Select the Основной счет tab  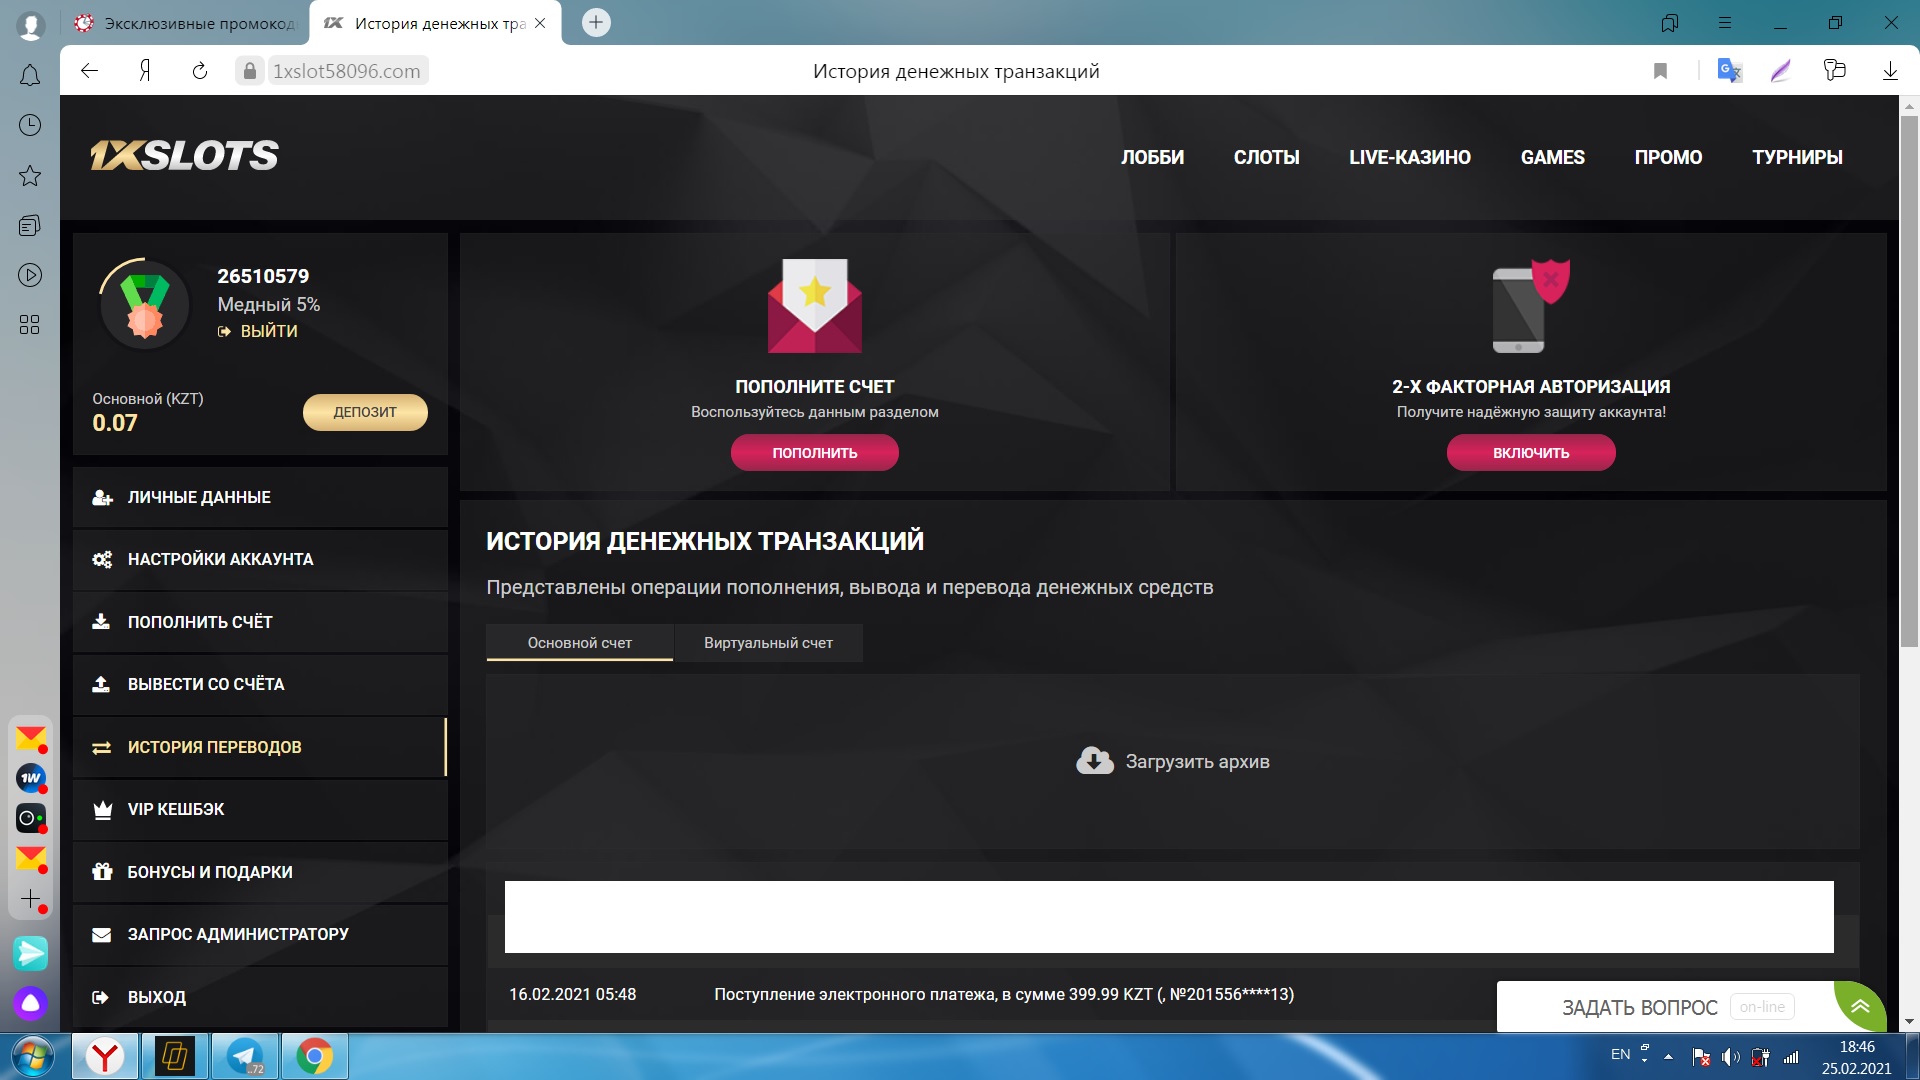coord(579,643)
